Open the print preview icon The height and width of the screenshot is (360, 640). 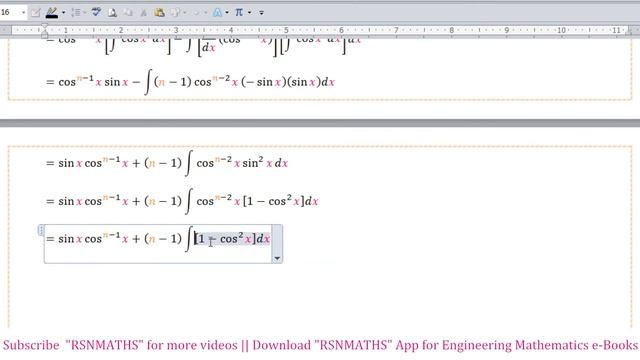[112, 13]
